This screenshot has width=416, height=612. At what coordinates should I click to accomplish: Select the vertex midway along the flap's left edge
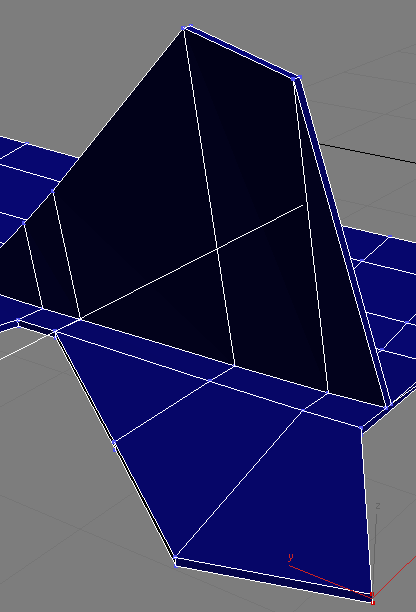pyautogui.click(x=114, y=442)
